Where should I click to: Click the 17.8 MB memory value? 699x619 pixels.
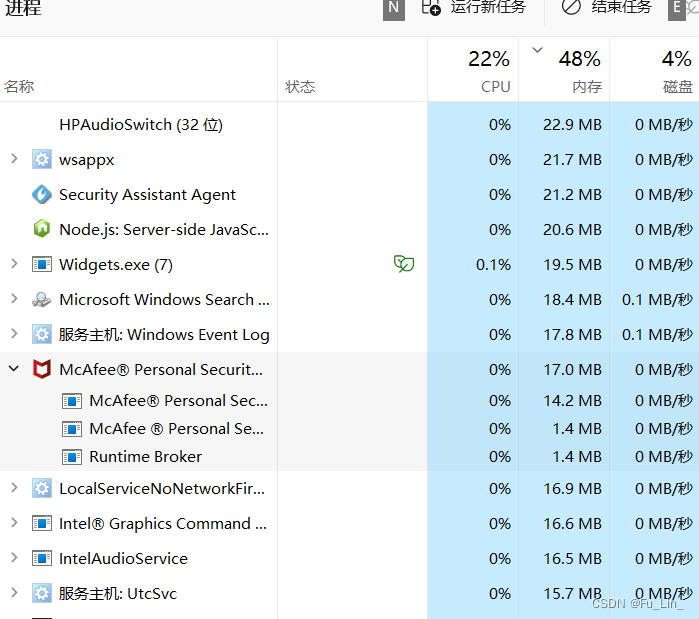pos(572,335)
